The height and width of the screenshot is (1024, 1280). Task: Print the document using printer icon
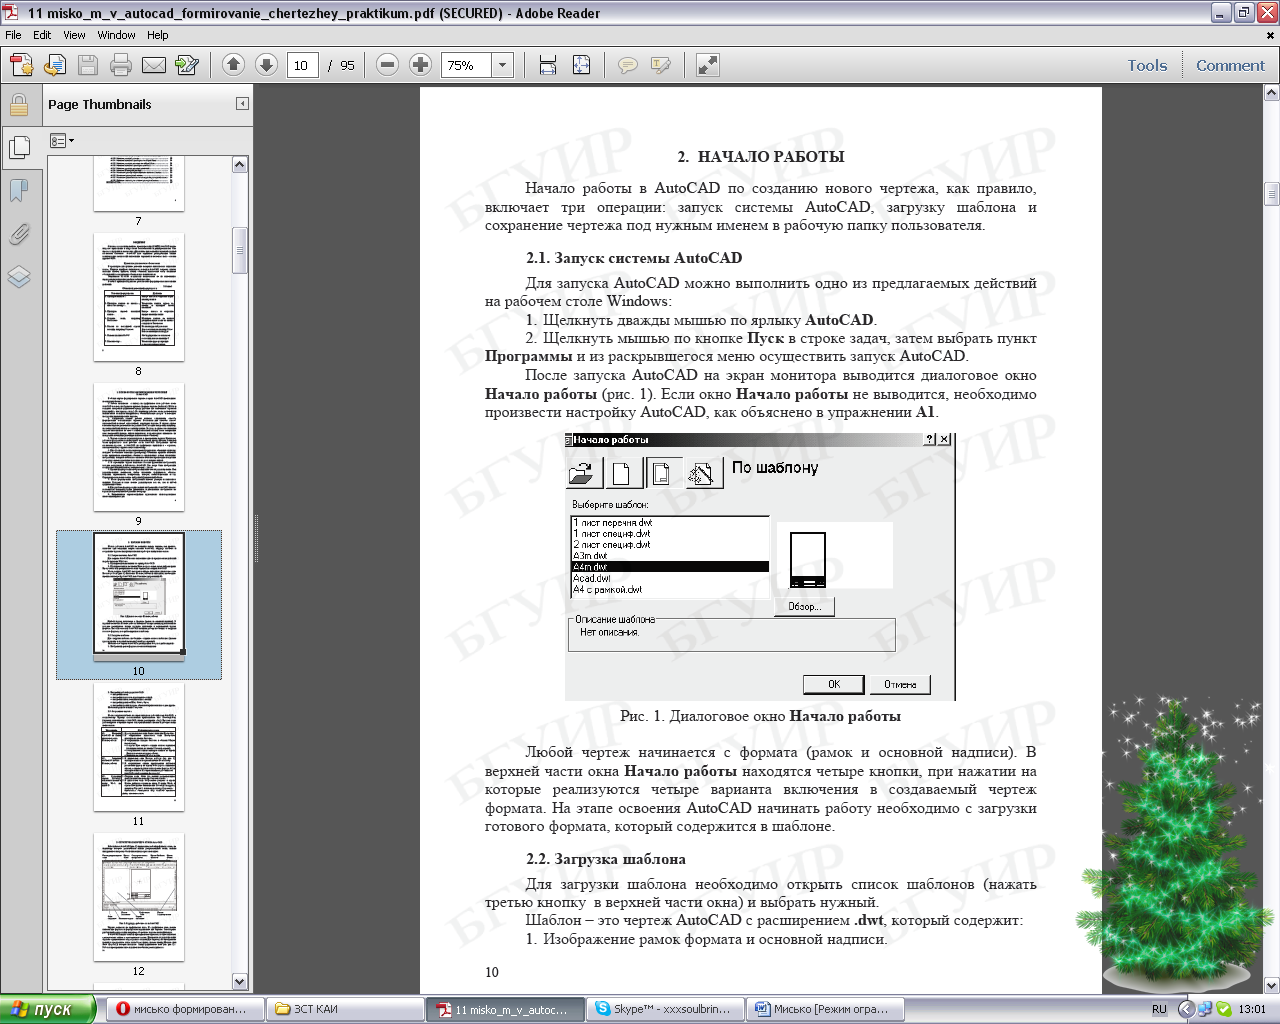(x=121, y=65)
